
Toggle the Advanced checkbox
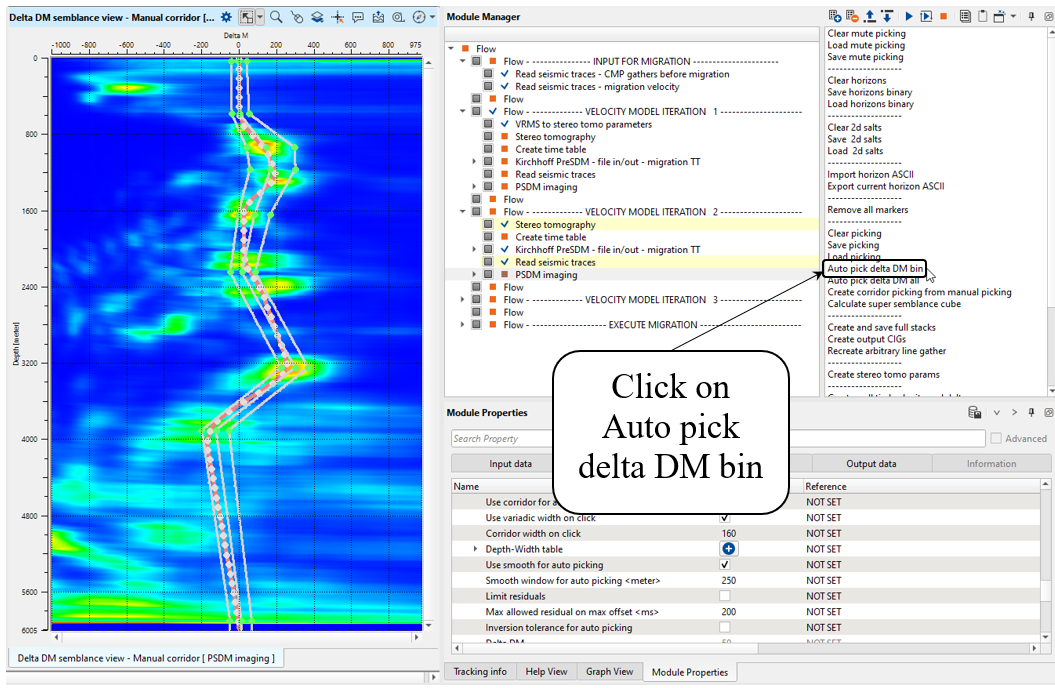pos(995,438)
